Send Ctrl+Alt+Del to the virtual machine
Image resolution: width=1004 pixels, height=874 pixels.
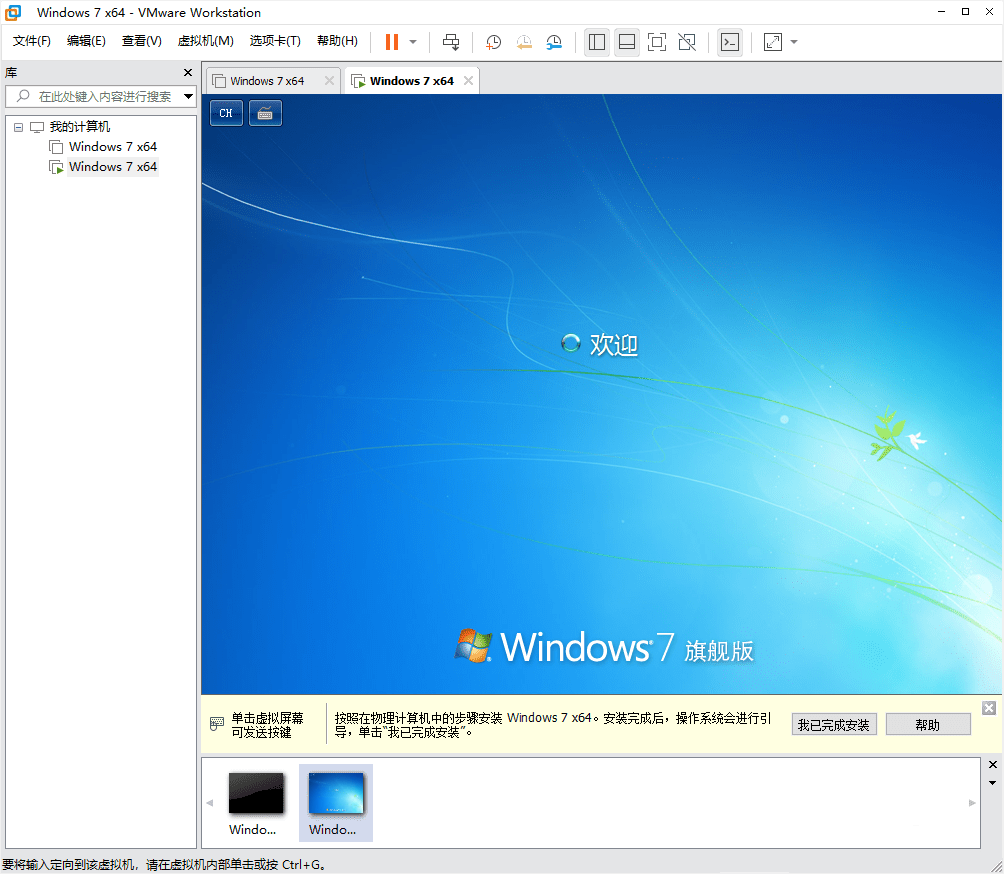[451, 42]
